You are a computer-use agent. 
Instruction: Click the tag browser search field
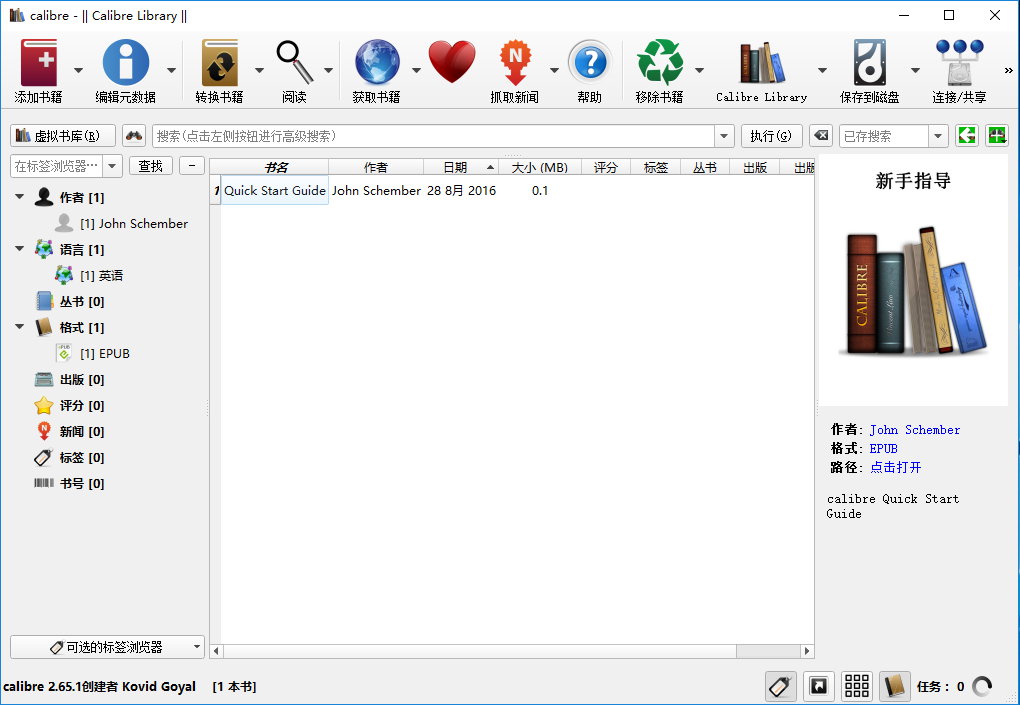click(x=57, y=166)
